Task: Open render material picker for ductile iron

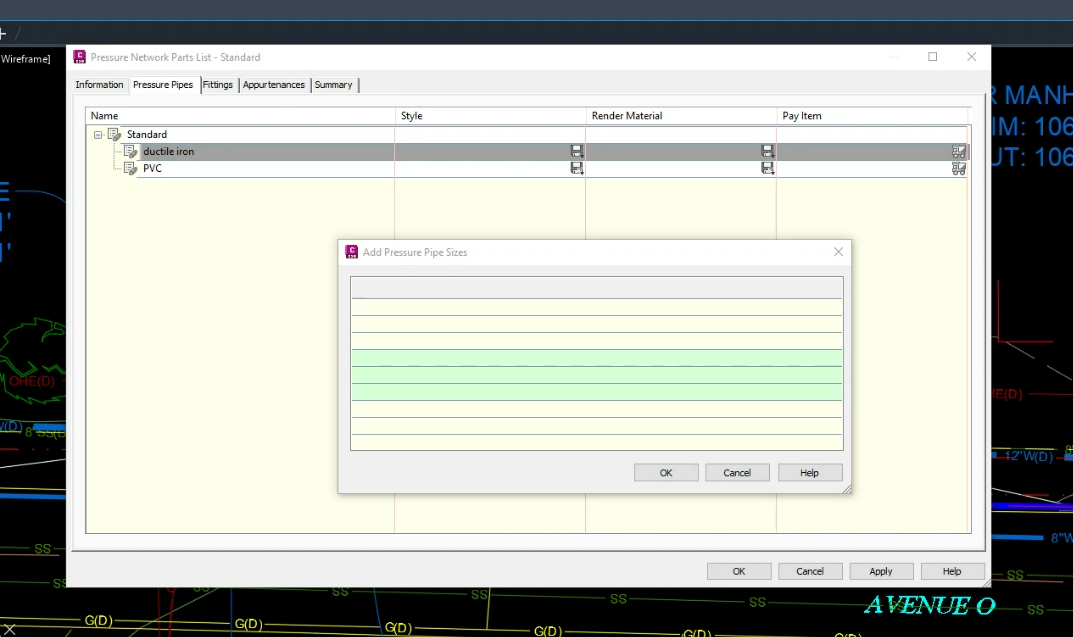Action: tap(768, 151)
